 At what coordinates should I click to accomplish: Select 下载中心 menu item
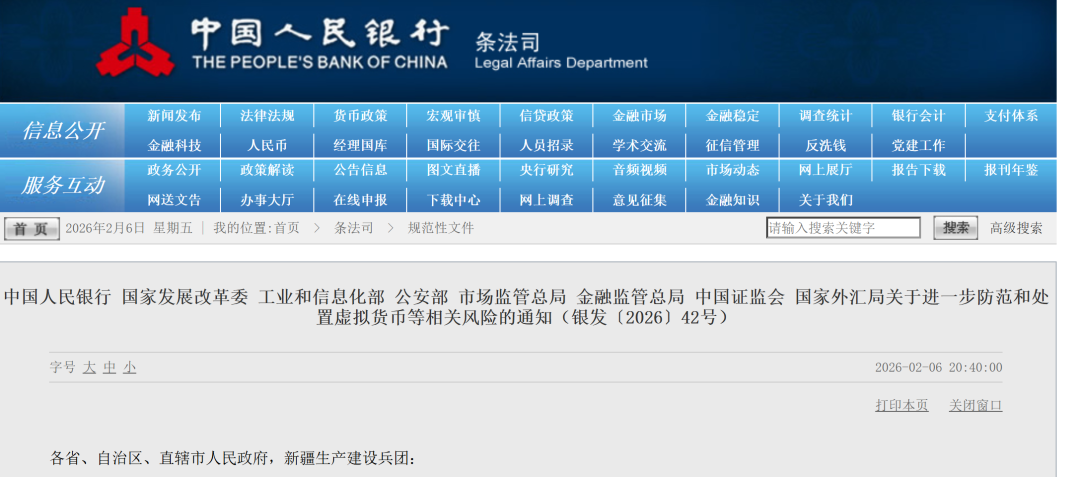(453, 200)
